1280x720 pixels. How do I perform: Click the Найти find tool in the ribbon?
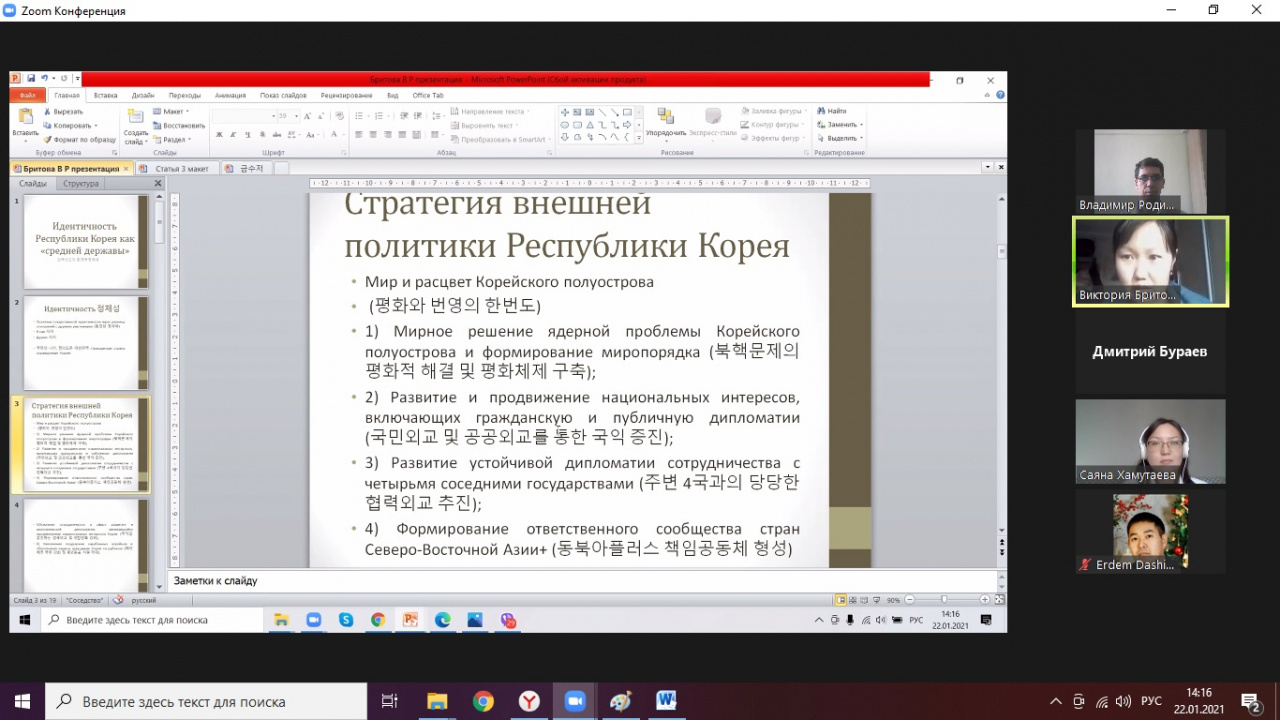(832, 111)
